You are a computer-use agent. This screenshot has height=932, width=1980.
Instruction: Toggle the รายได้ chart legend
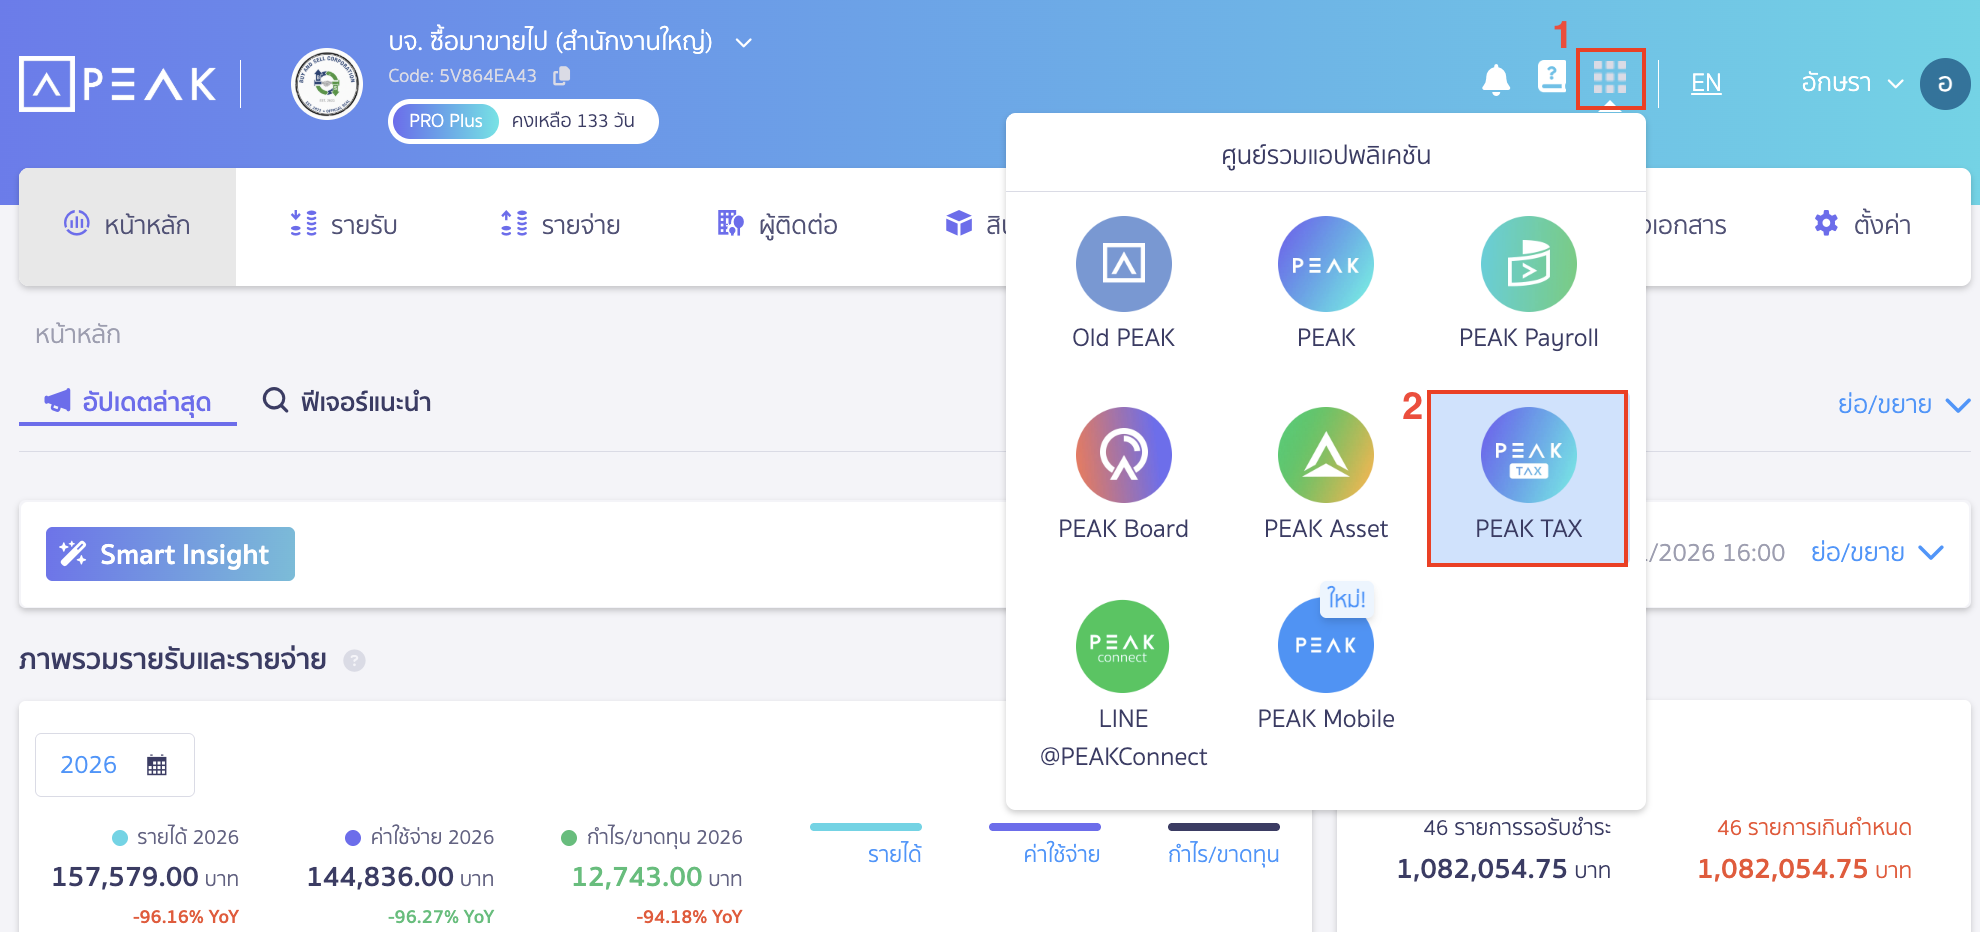tap(893, 853)
